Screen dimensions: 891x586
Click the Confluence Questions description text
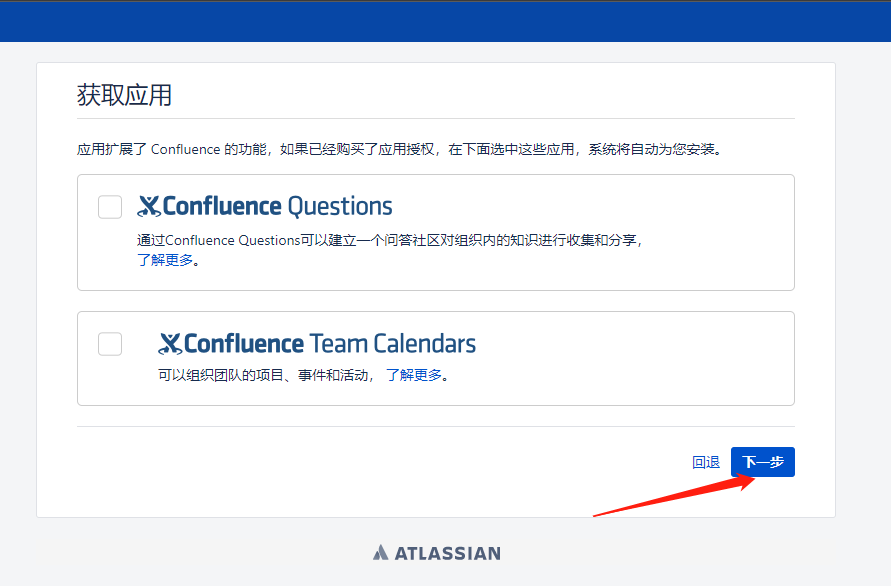(x=390, y=240)
